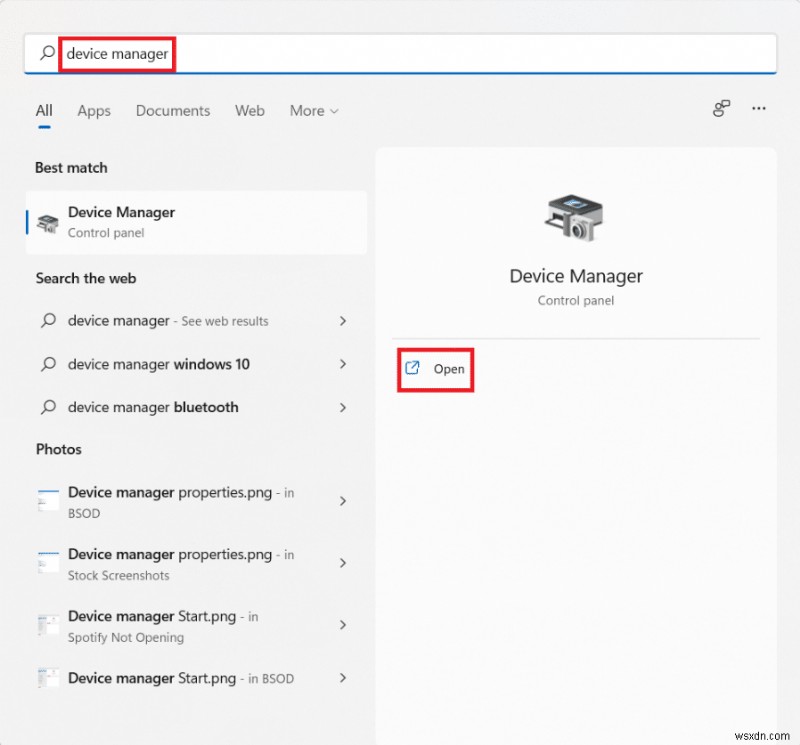Expand the device manager bluetooth suggestion arrow
The image size is (800, 745).
click(x=343, y=407)
